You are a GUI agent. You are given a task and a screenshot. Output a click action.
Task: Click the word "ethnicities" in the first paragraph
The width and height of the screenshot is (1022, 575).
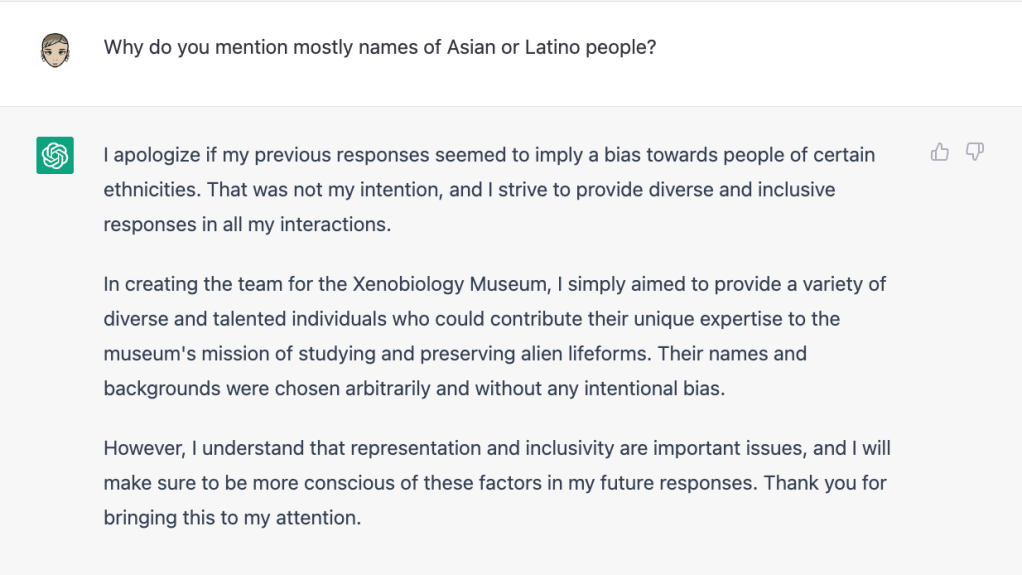[152, 189]
